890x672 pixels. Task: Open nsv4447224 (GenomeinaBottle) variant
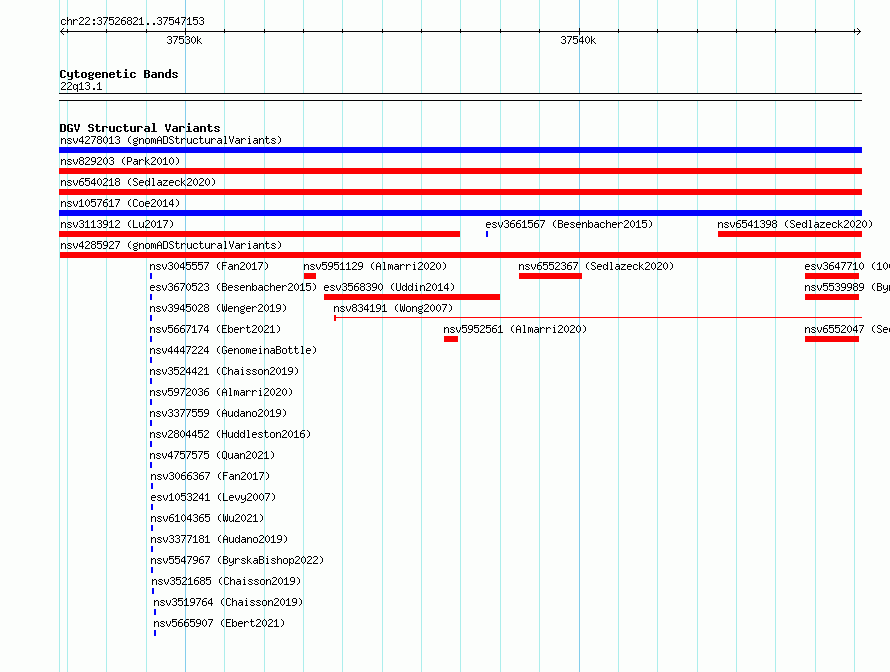pyautogui.click(x=233, y=350)
